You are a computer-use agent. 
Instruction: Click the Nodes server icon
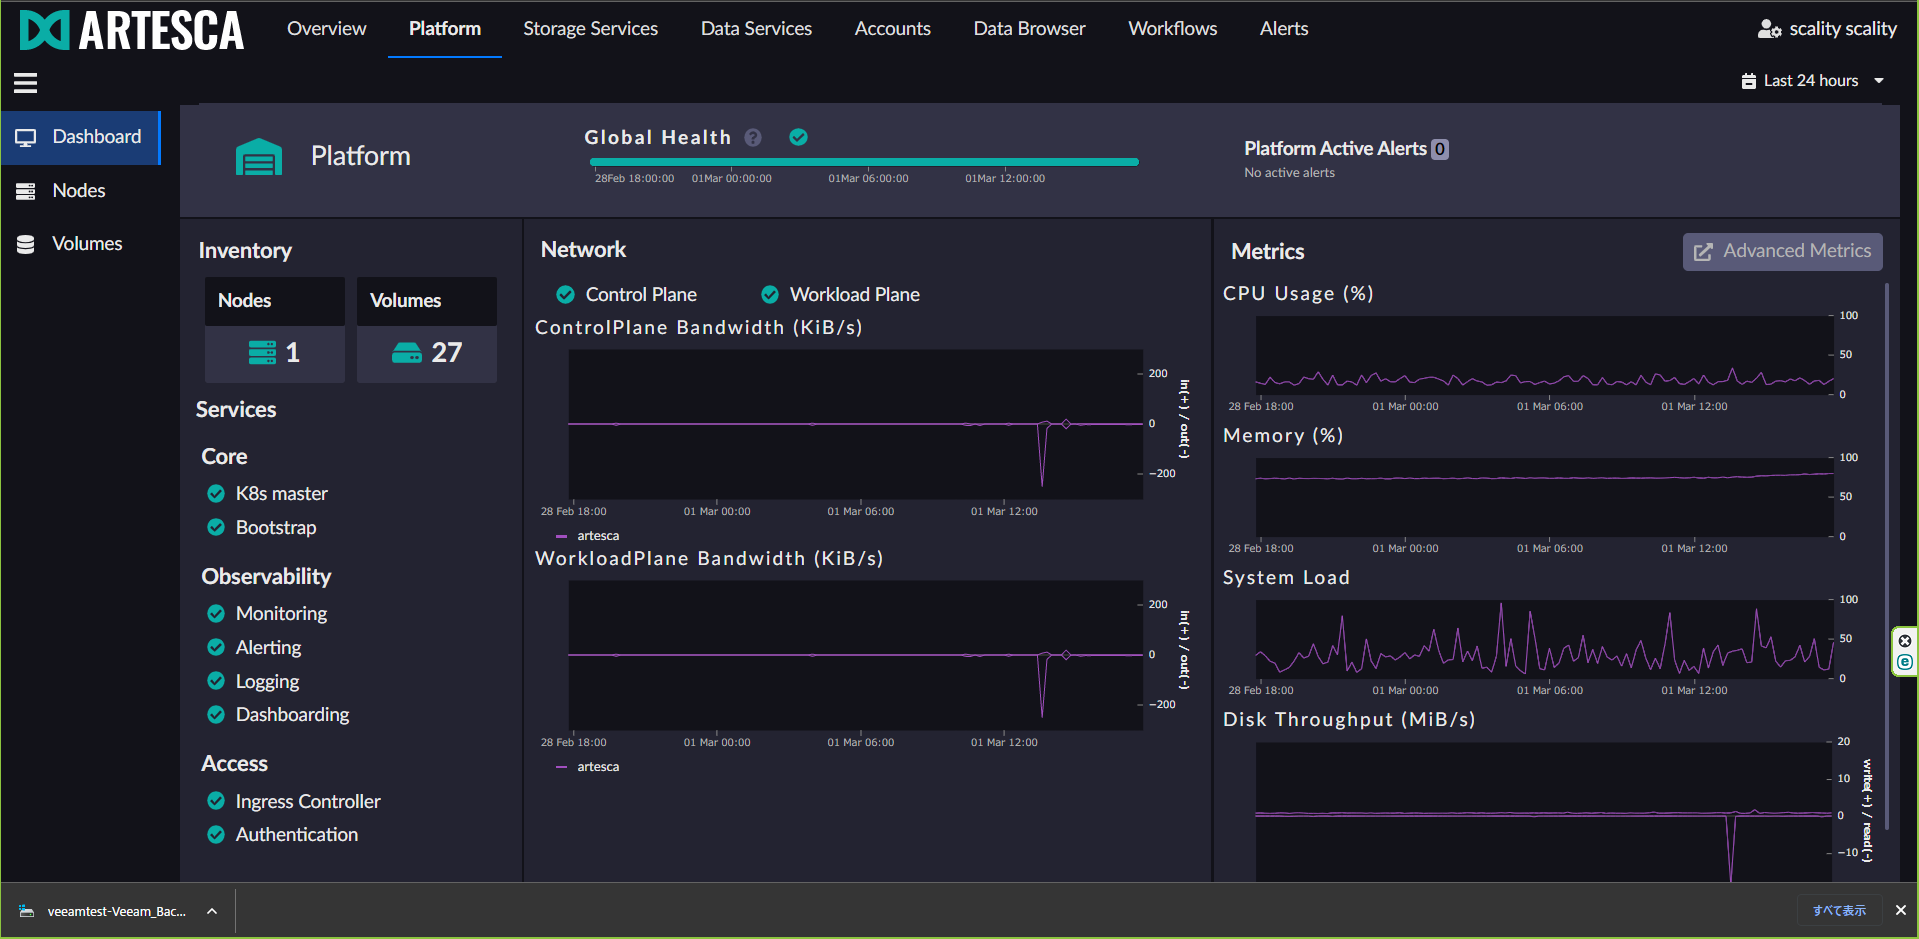point(26,191)
